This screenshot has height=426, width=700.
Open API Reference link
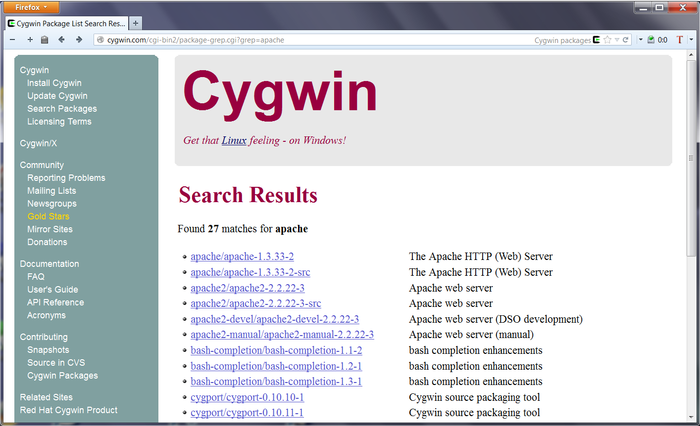[x=55, y=302]
